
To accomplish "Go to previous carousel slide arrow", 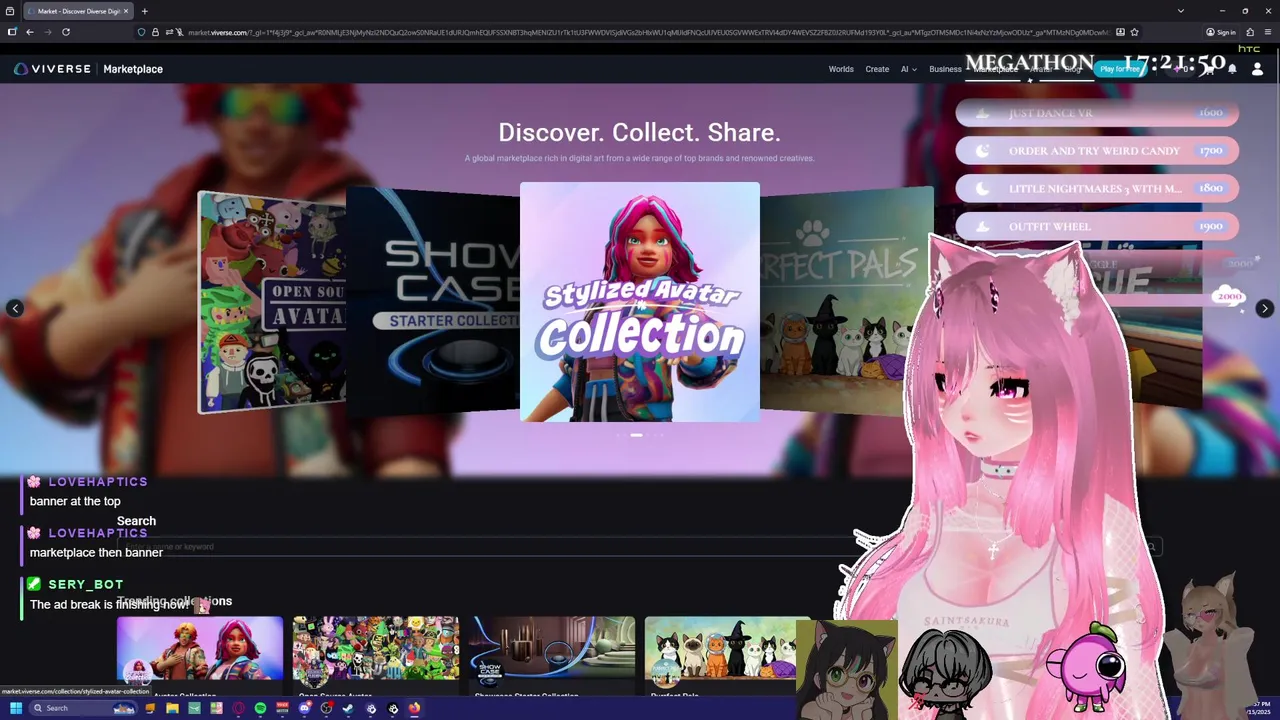I will tap(15, 308).
